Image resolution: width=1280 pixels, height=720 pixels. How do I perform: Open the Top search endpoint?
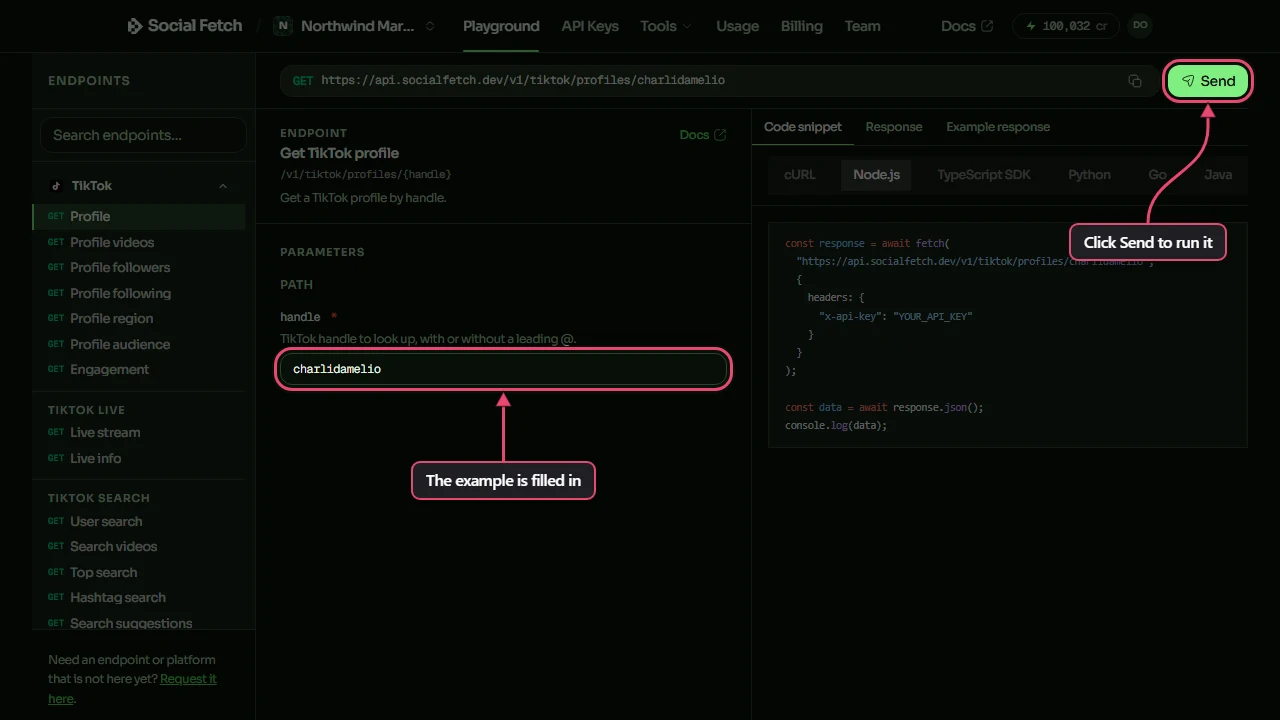coord(139,572)
